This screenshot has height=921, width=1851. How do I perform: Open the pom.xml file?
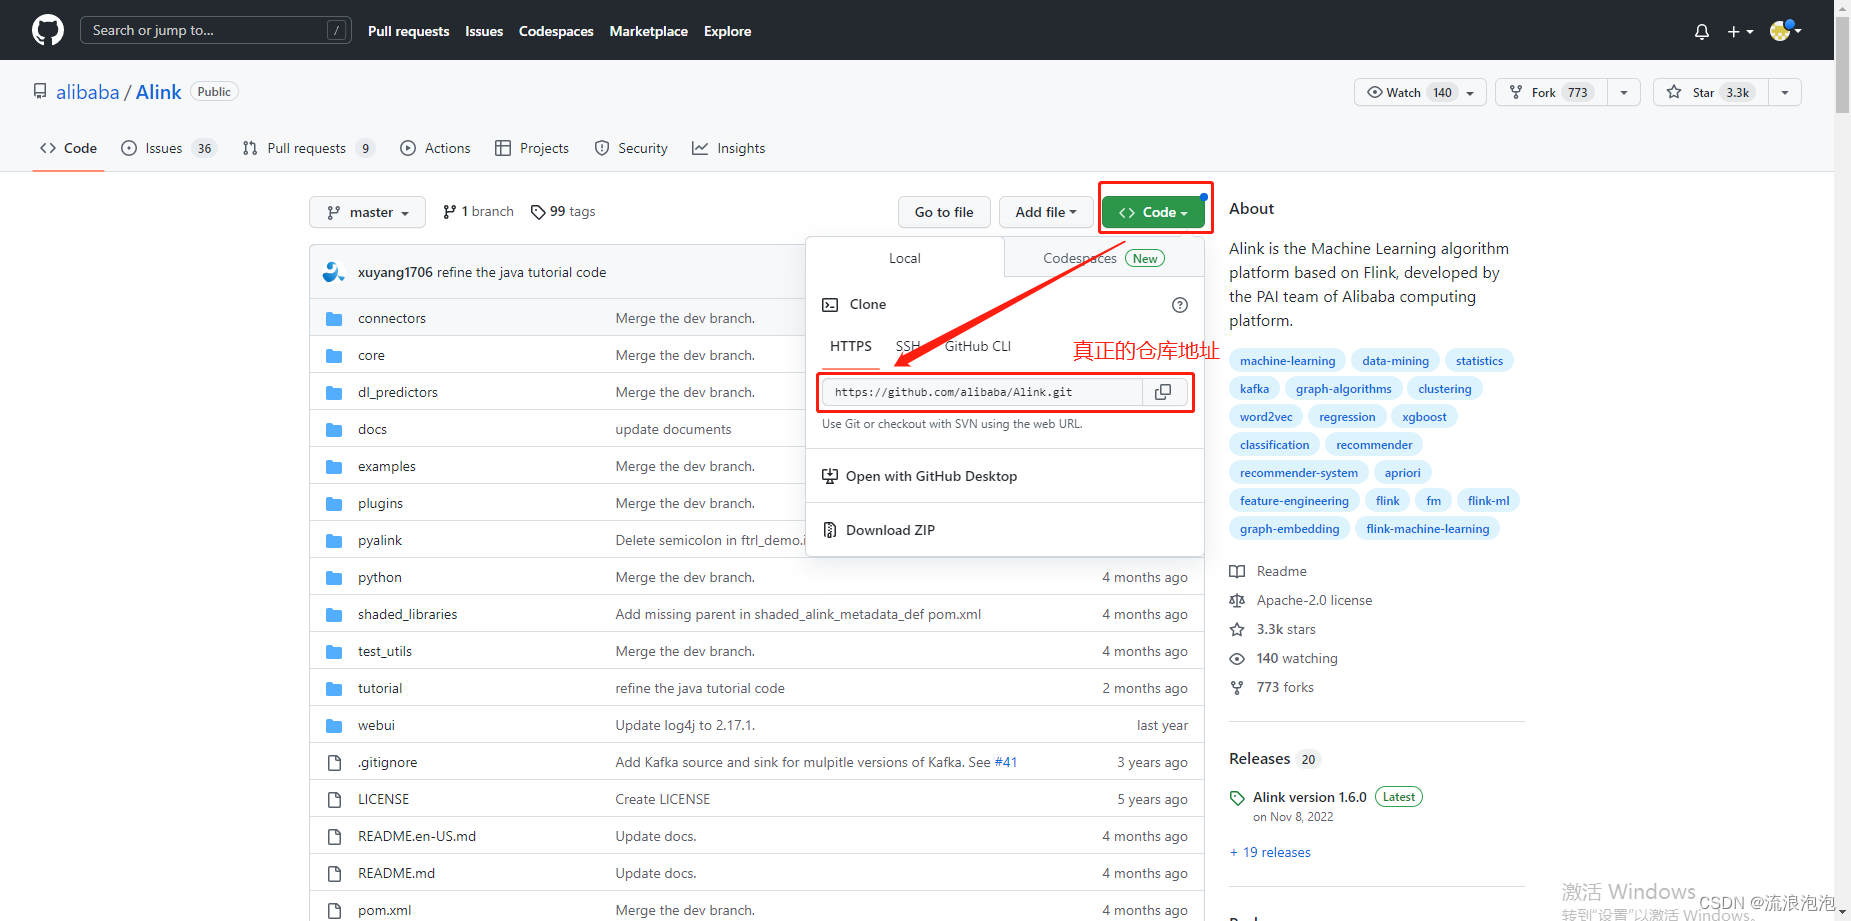click(384, 911)
